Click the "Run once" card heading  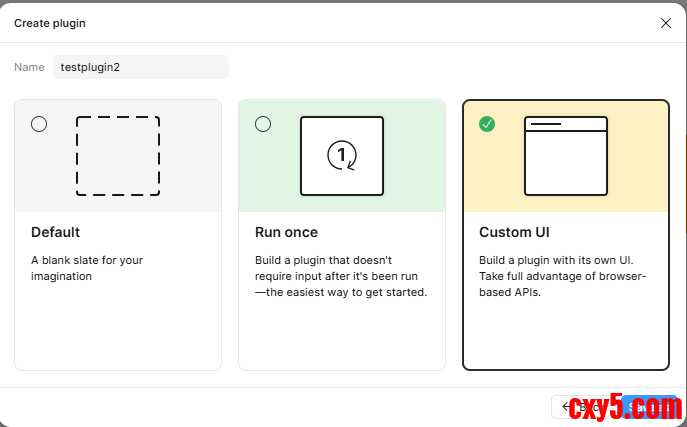(x=288, y=233)
